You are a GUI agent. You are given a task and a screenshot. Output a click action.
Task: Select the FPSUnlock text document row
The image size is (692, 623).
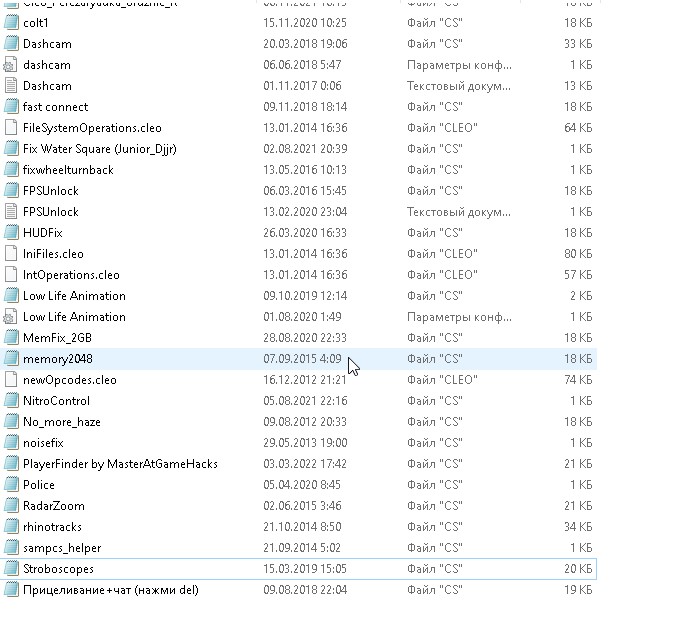click(50, 212)
